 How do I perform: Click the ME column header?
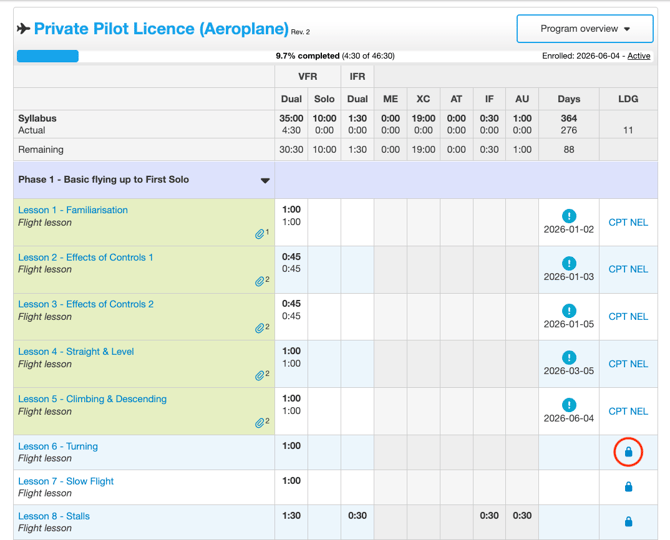pos(390,99)
